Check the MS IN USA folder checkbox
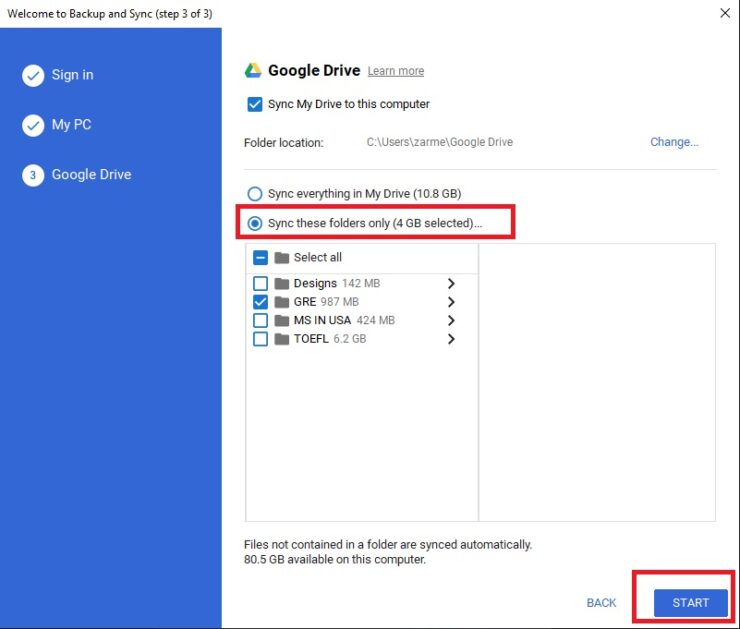Viewport: 740px width, 629px height. point(261,320)
